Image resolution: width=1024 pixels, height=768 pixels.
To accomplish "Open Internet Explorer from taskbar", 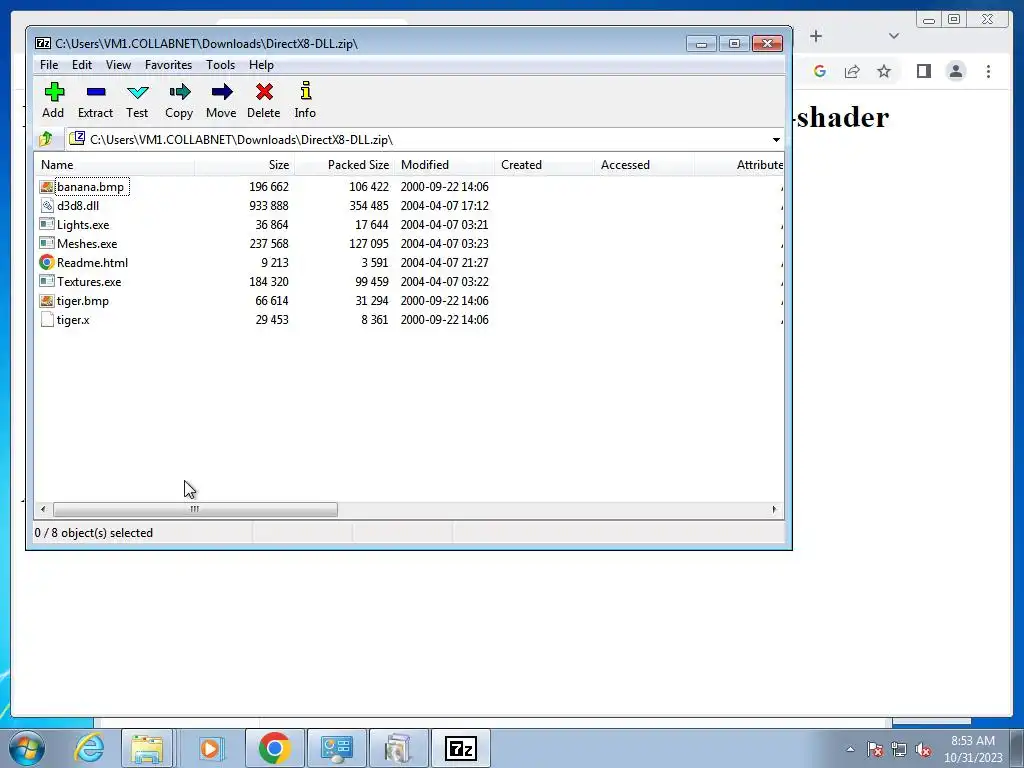I will coord(88,748).
